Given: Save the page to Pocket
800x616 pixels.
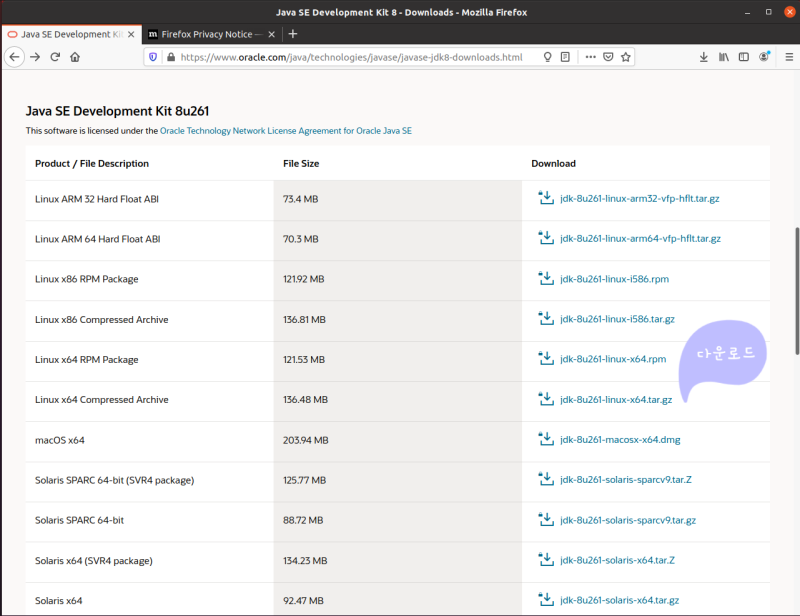Looking at the screenshot, I should click(x=608, y=57).
